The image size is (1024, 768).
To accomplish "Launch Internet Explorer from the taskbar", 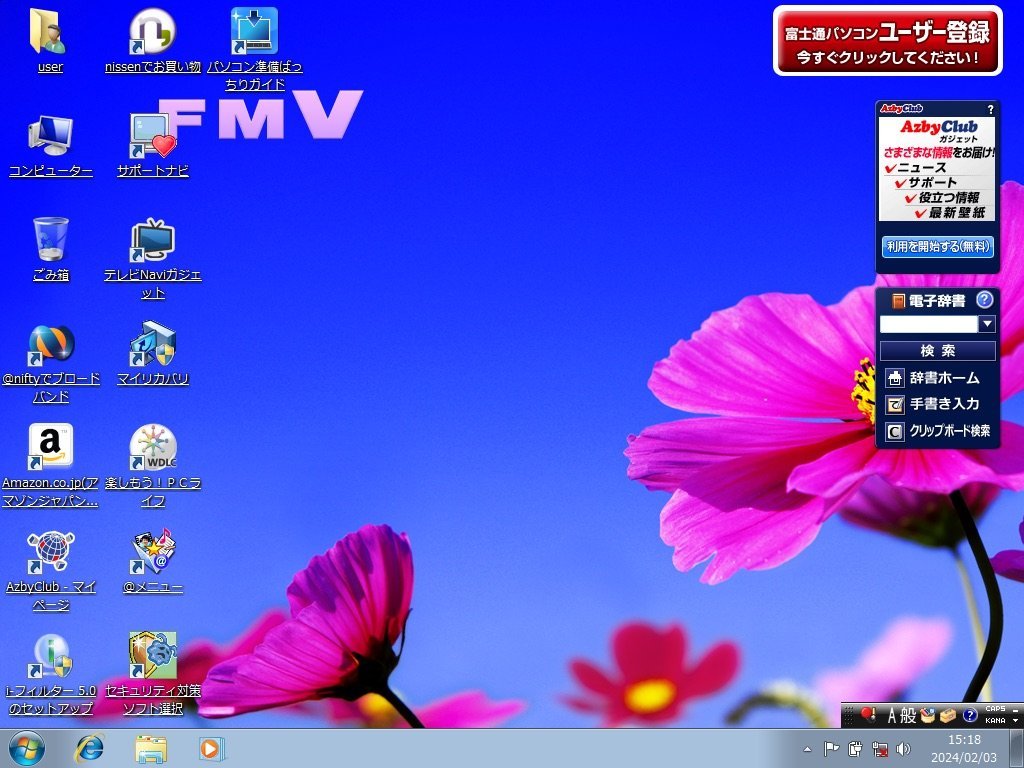I will coord(89,748).
